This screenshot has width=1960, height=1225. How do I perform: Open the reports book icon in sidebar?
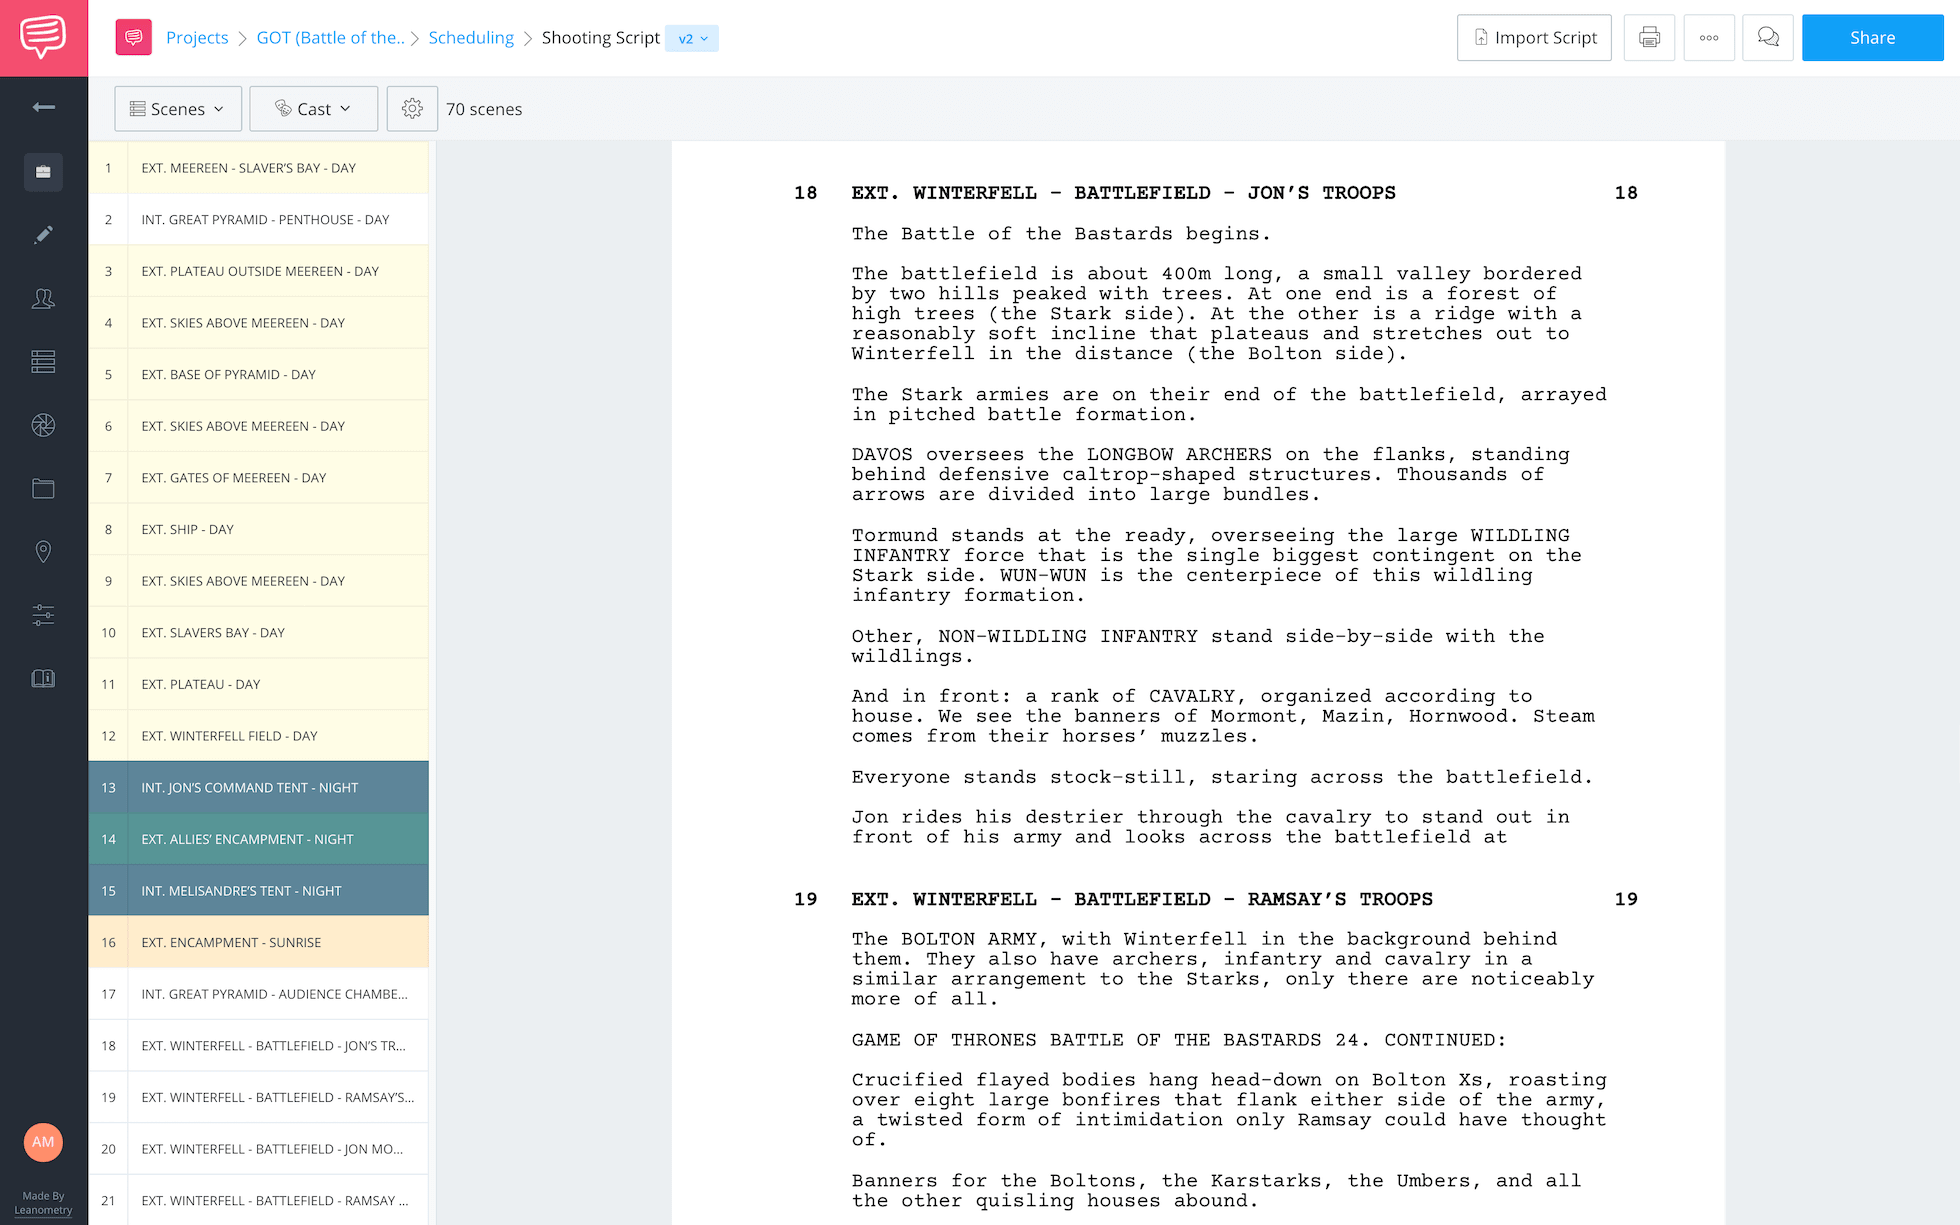(x=43, y=678)
